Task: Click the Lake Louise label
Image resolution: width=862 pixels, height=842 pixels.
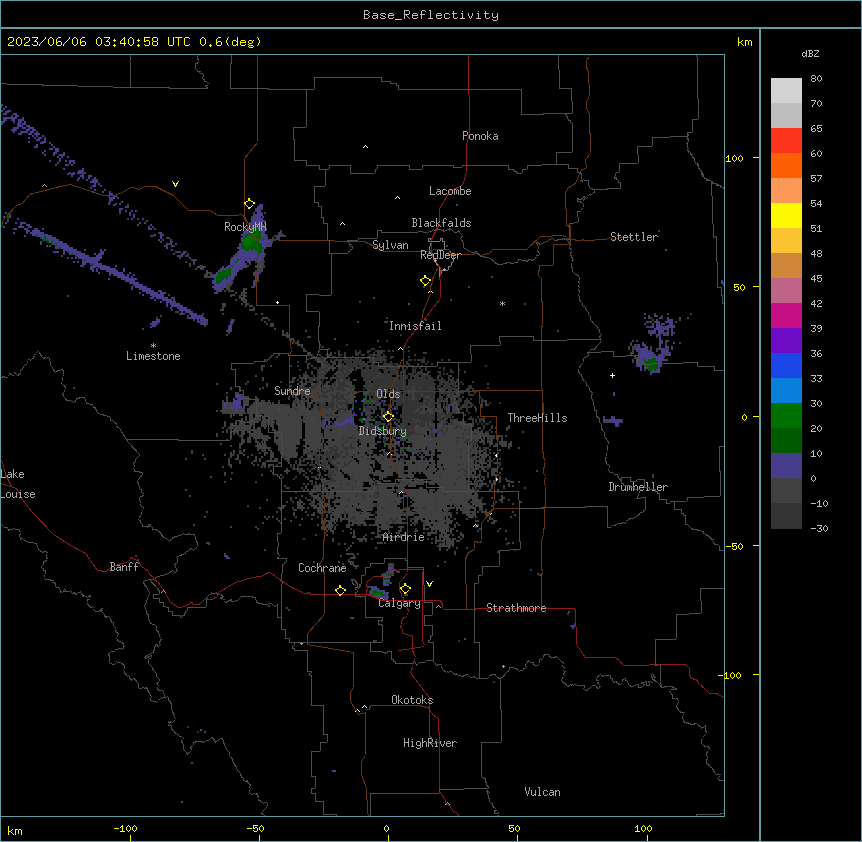Action: (18, 484)
